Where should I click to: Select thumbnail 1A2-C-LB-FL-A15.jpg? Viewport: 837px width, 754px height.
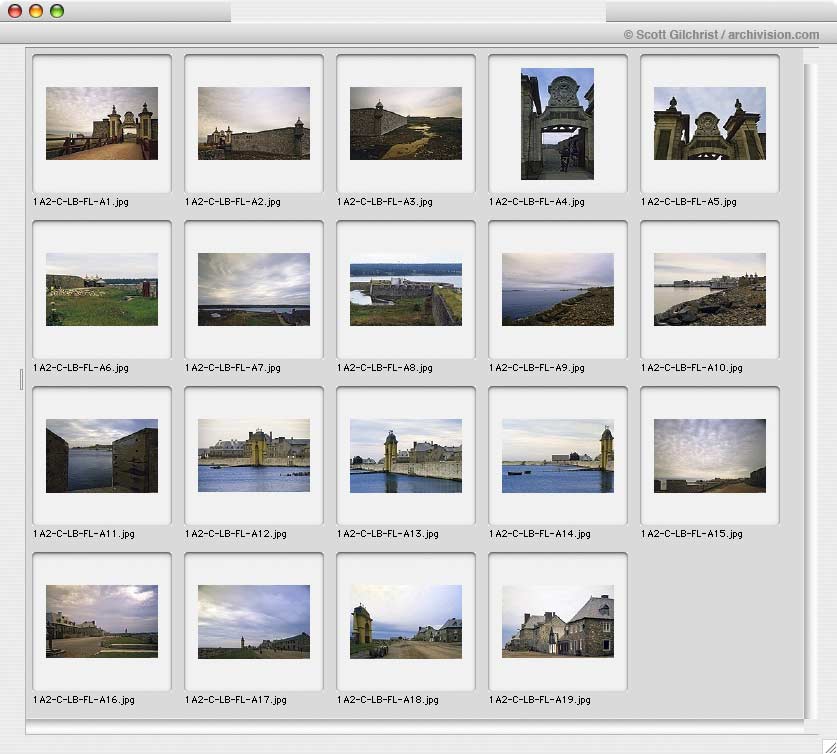point(710,456)
